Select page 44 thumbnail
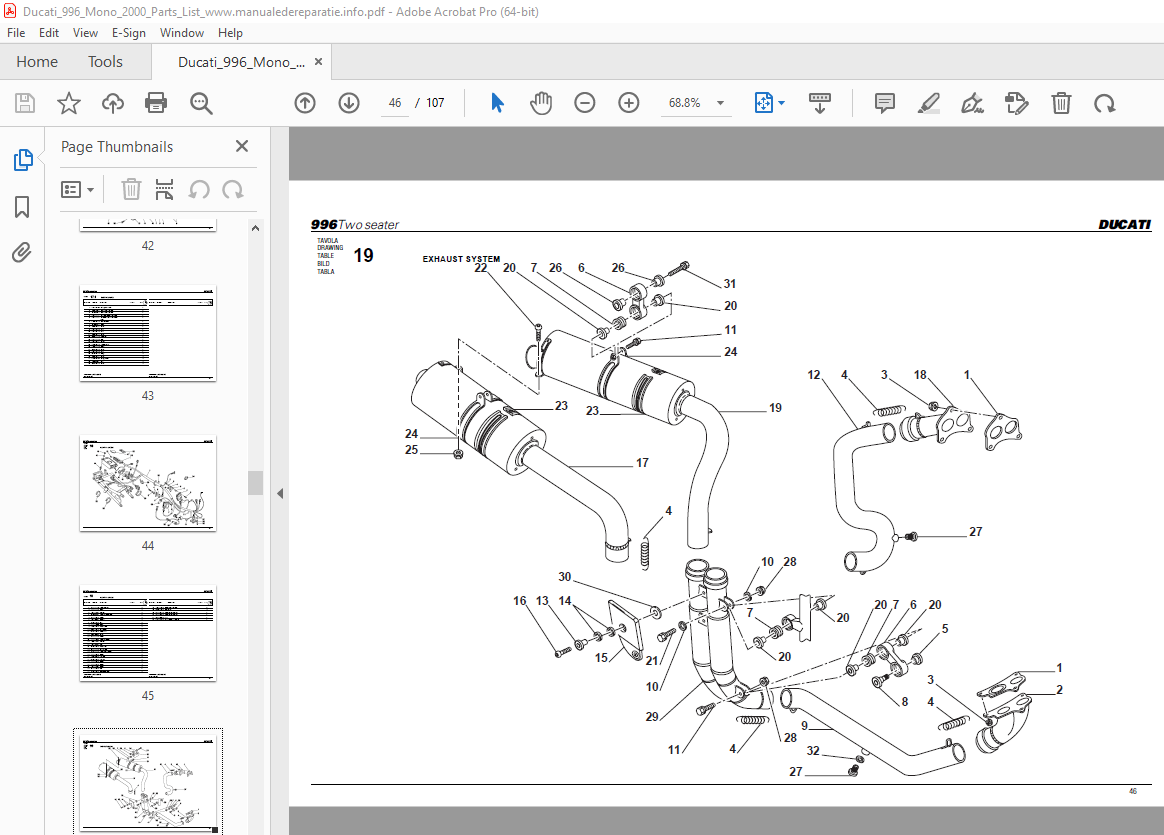The height and width of the screenshot is (835, 1164). 148,483
